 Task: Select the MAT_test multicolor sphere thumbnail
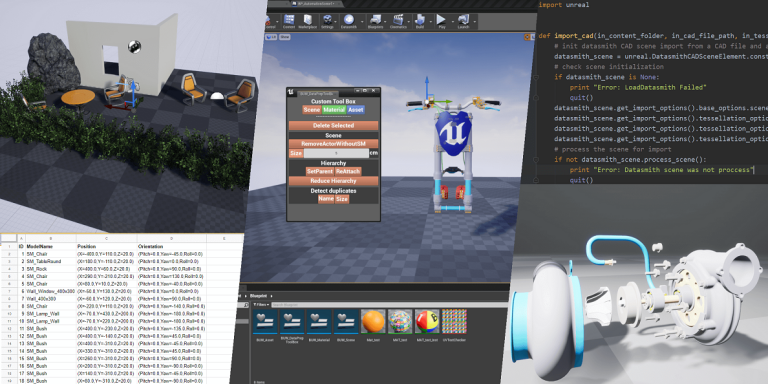tap(400, 322)
